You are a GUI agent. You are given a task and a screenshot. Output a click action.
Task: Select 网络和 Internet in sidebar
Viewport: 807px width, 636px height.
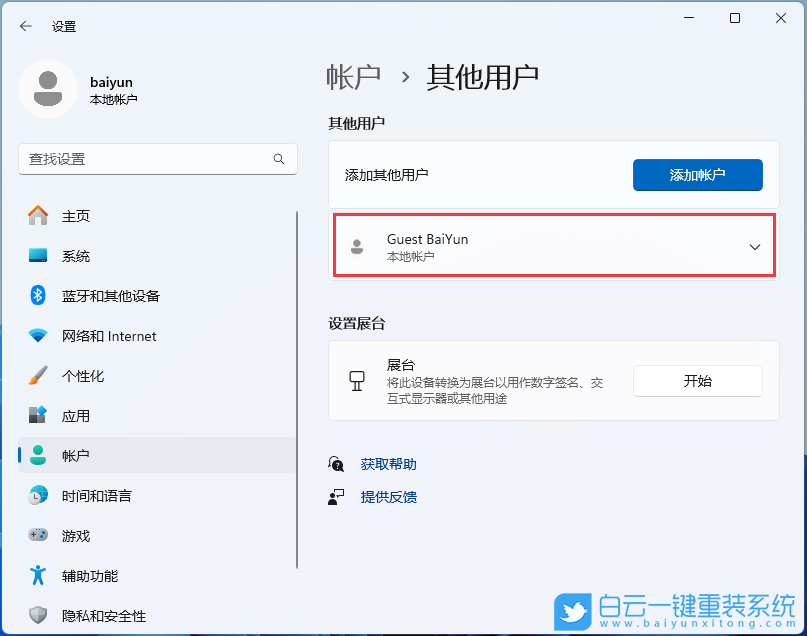[x=100, y=336]
